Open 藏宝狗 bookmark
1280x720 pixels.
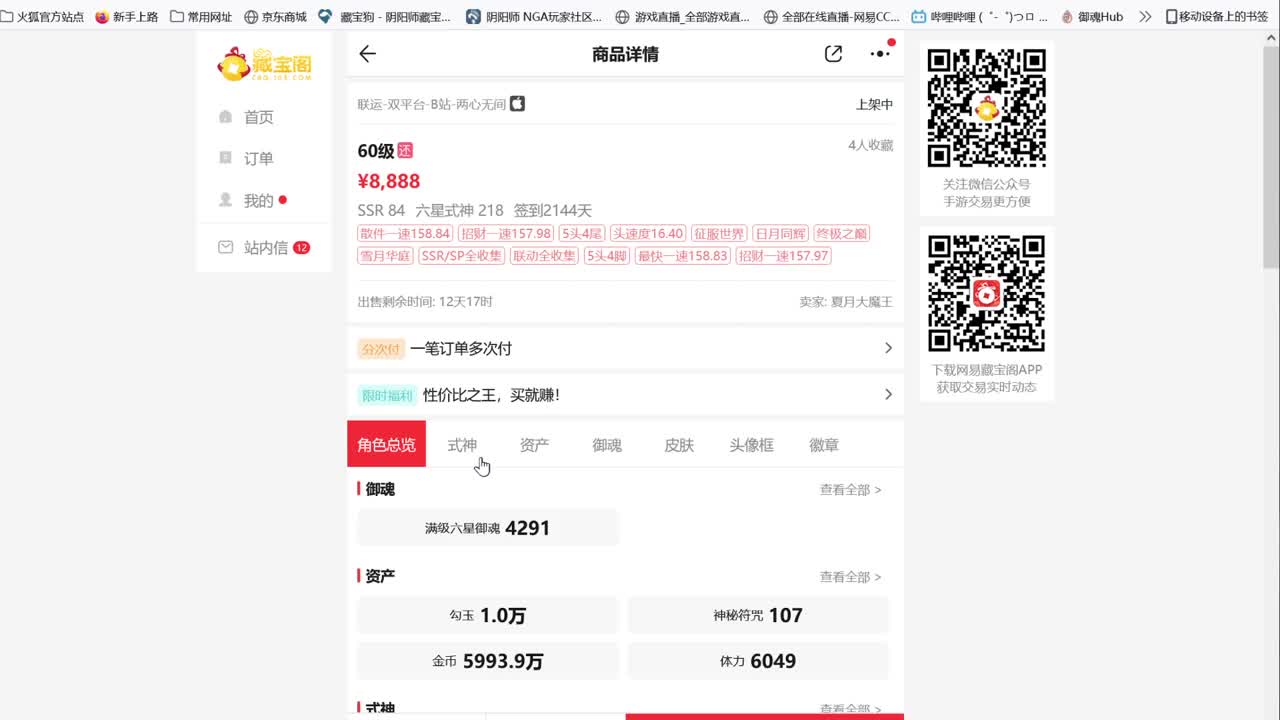pos(385,16)
